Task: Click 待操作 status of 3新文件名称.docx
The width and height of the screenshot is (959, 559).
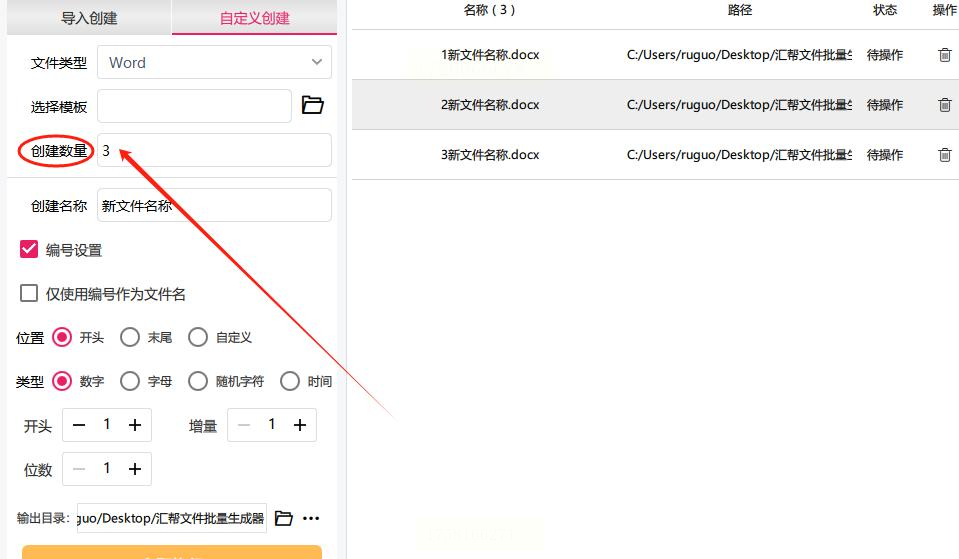Action: 885,155
